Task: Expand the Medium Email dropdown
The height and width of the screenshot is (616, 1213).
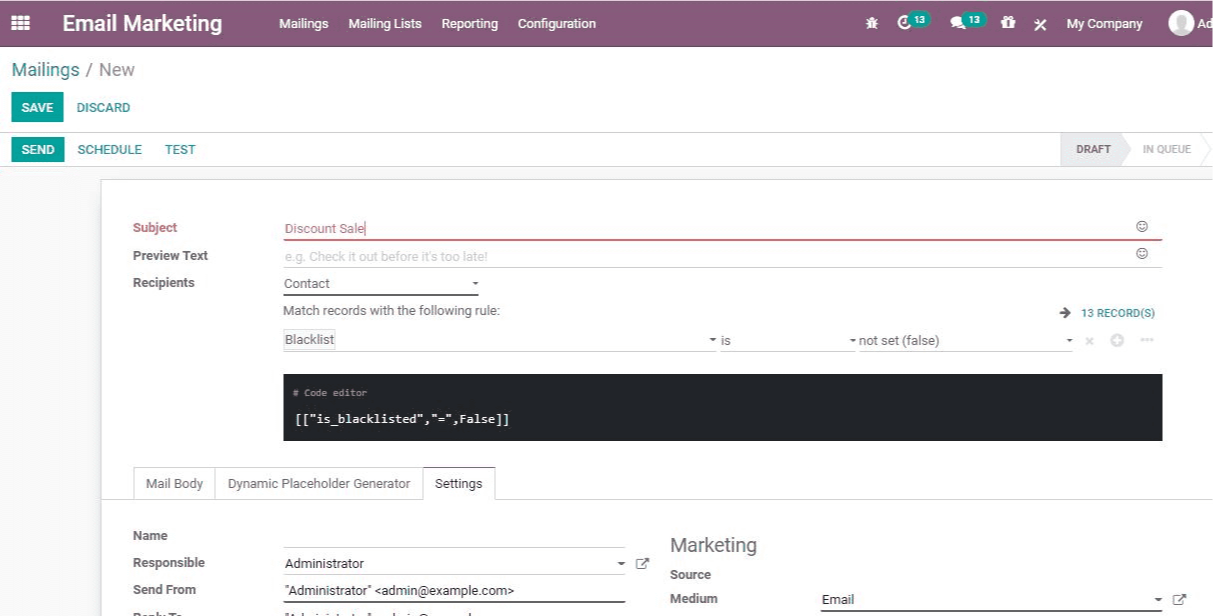Action: [1158, 600]
